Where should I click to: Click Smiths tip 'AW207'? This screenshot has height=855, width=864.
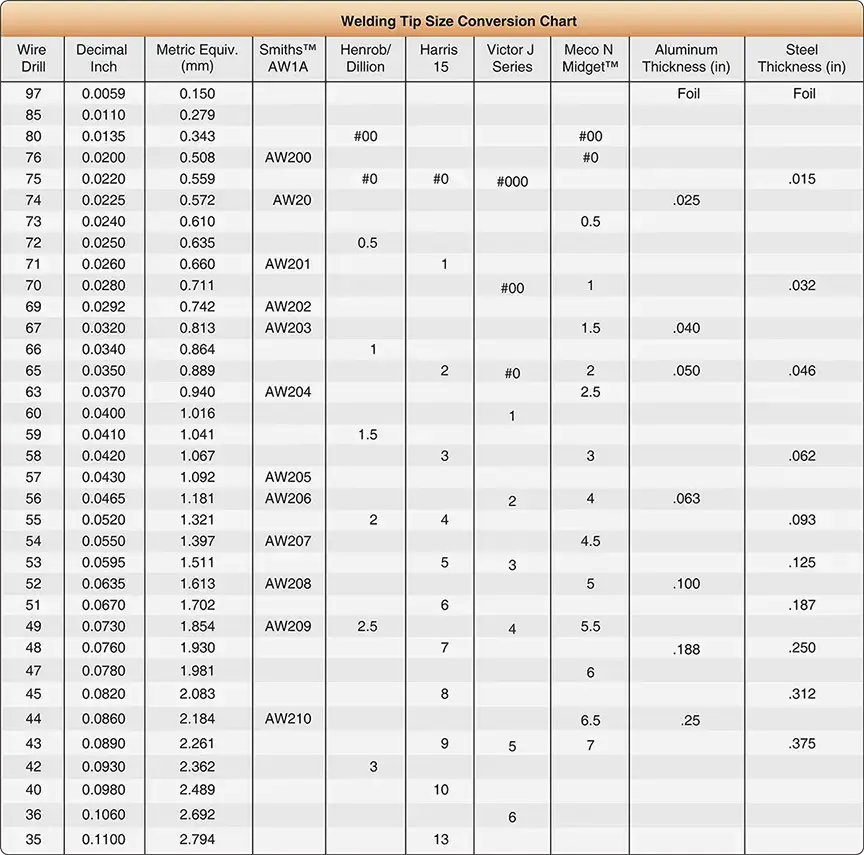tap(288, 541)
